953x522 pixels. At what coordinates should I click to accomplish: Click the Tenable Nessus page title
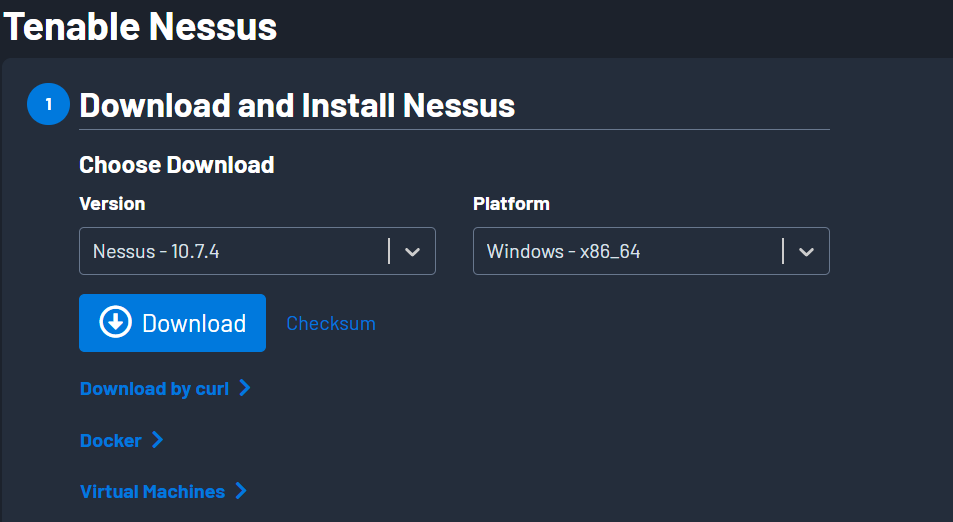[140, 27]
